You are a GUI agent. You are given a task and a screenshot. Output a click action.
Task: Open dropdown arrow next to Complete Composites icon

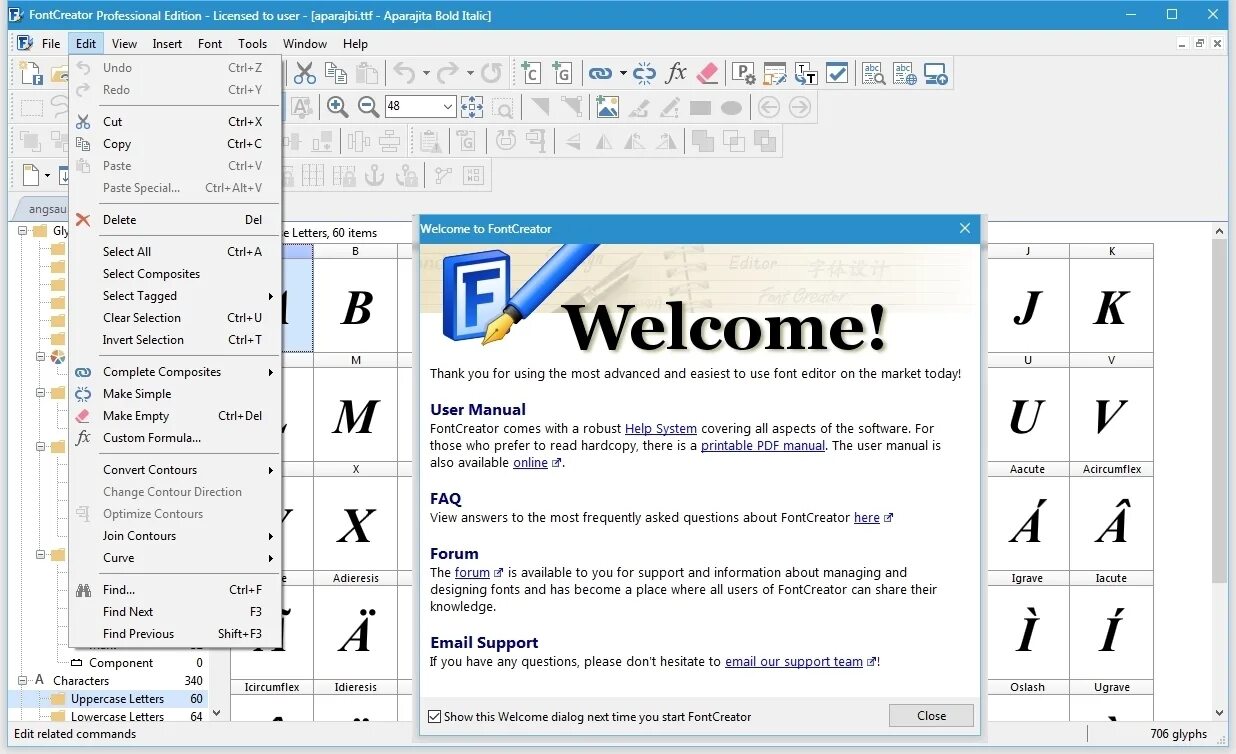pos(623,73)
